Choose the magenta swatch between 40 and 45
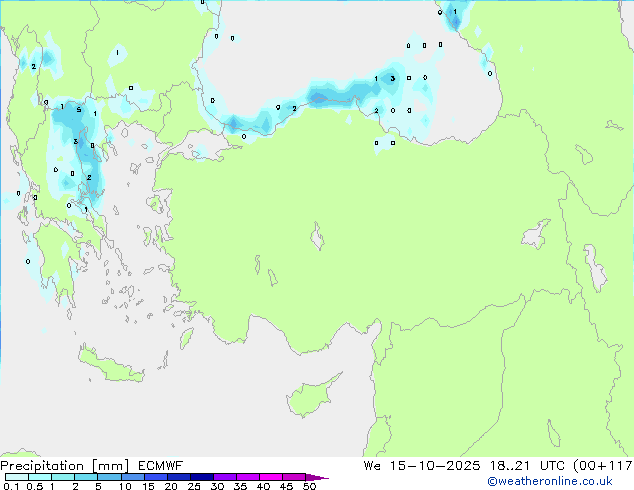Screen dimensions: 634x490 [x=271, y=477]
